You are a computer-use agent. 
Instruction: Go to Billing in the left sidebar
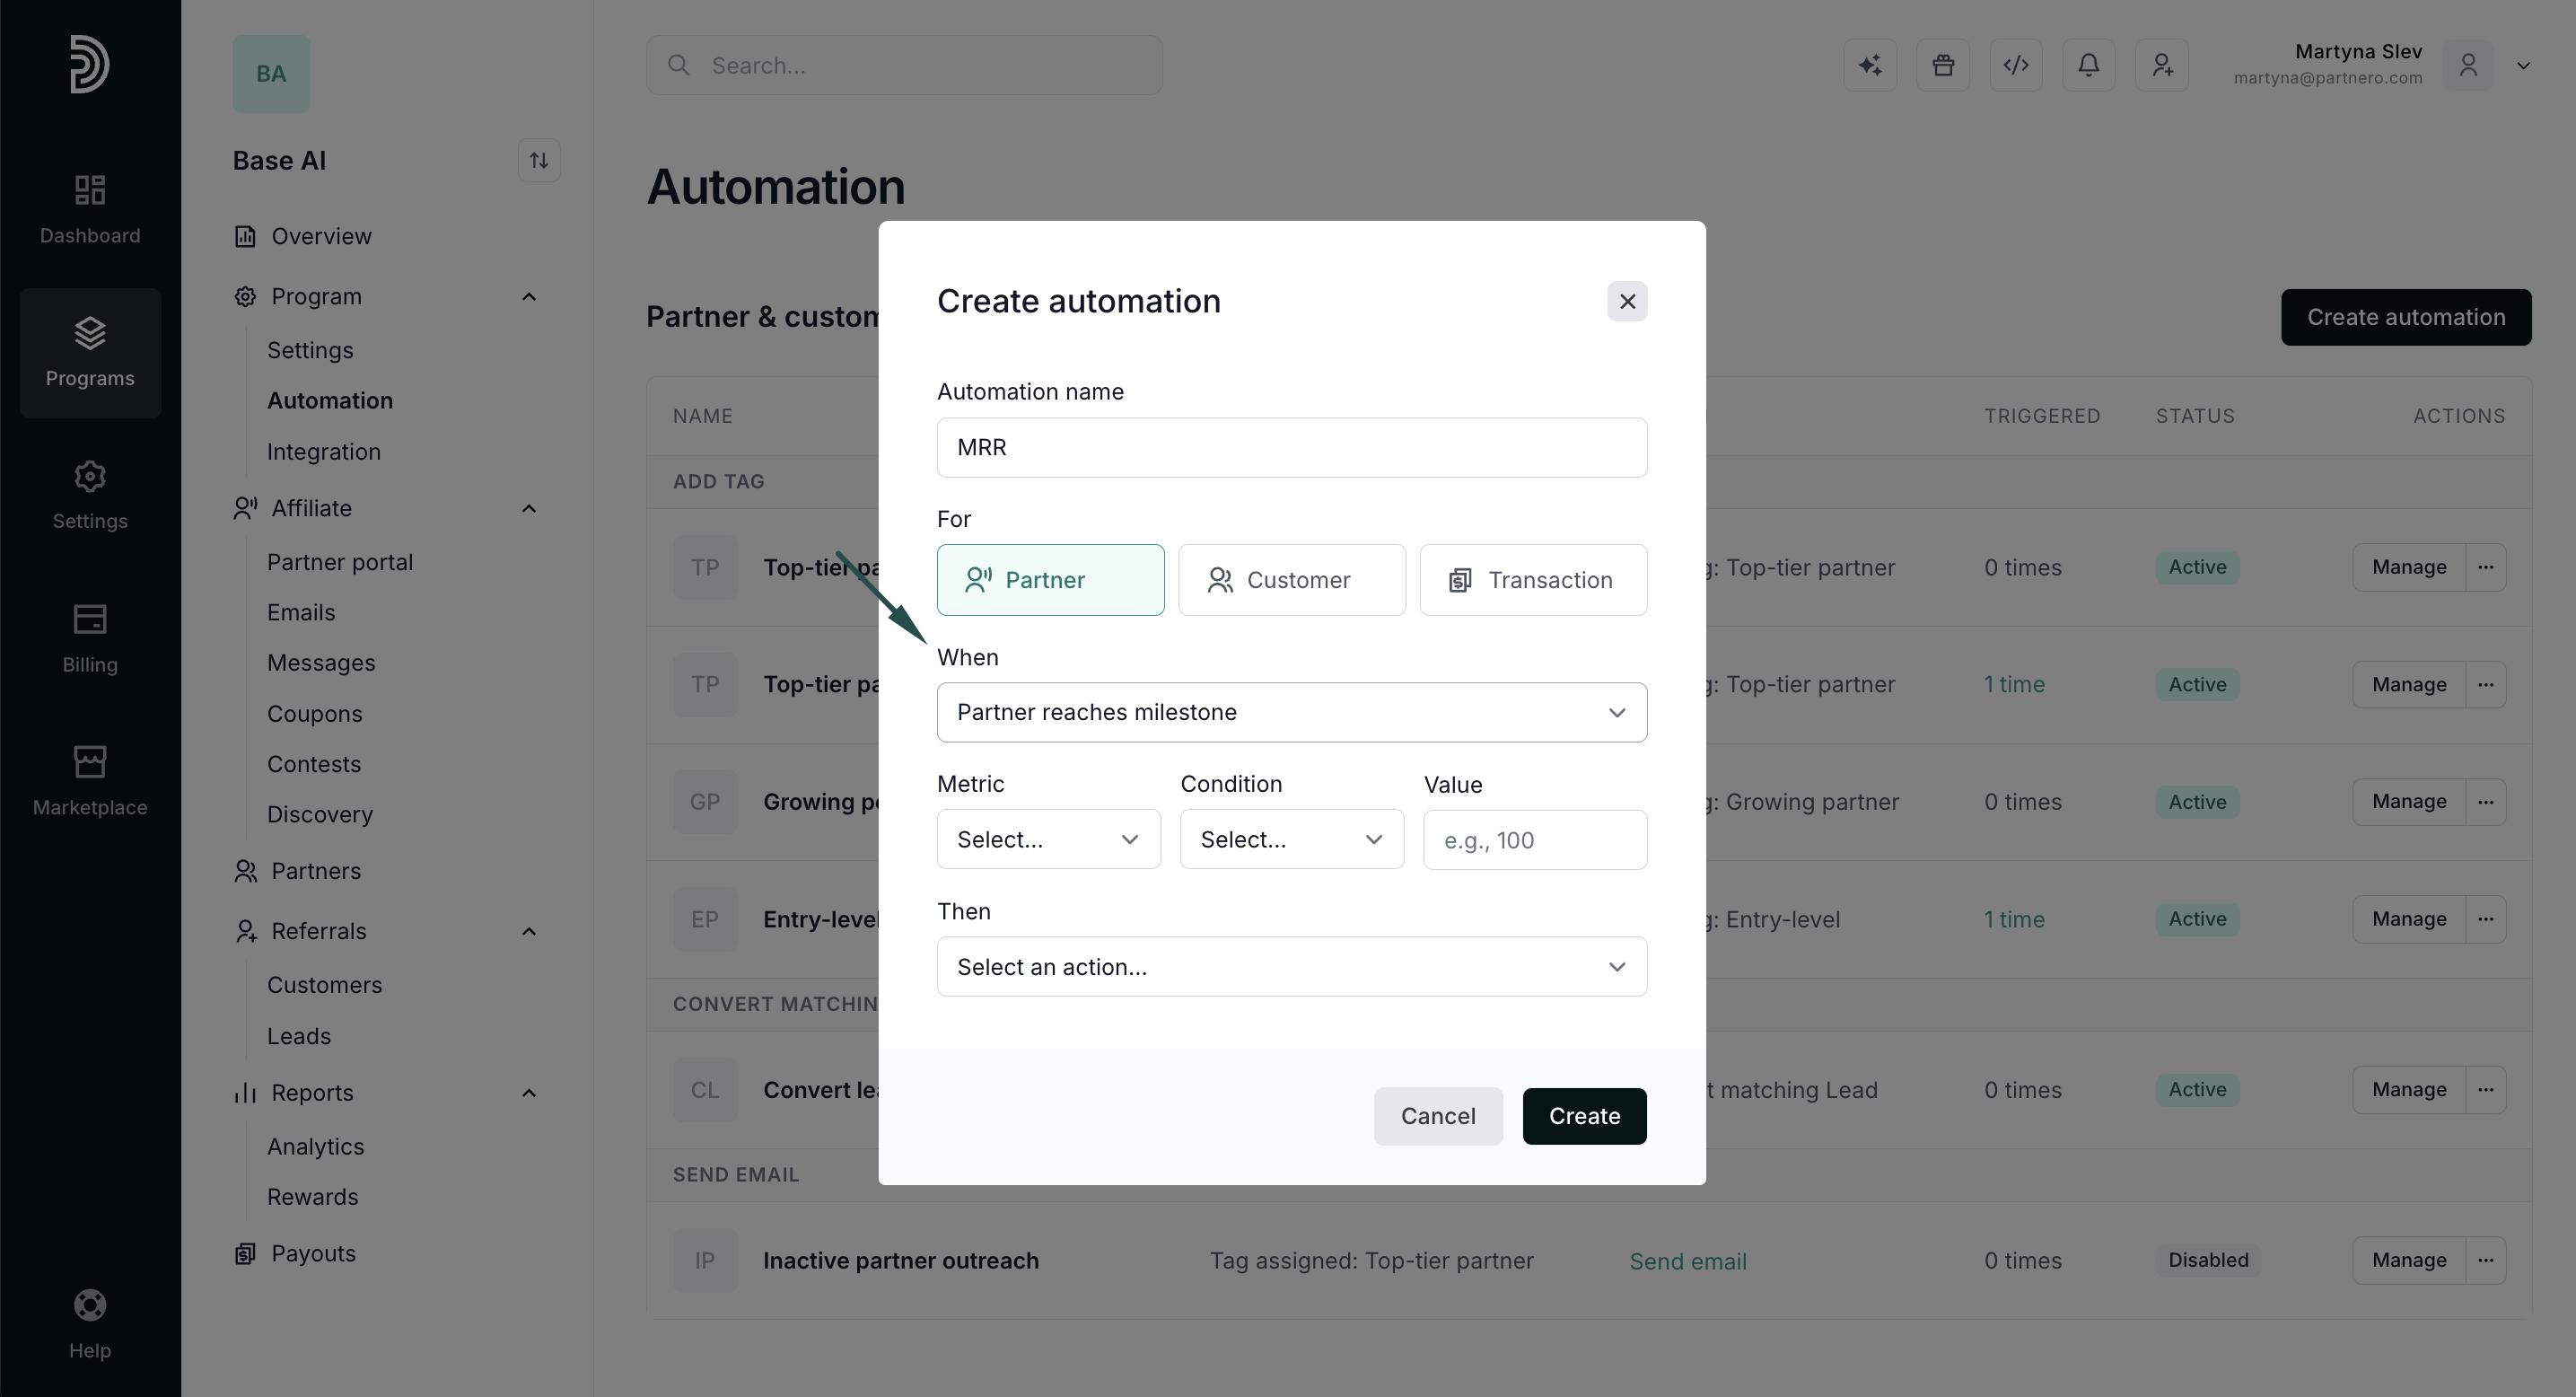click(90, 638)
